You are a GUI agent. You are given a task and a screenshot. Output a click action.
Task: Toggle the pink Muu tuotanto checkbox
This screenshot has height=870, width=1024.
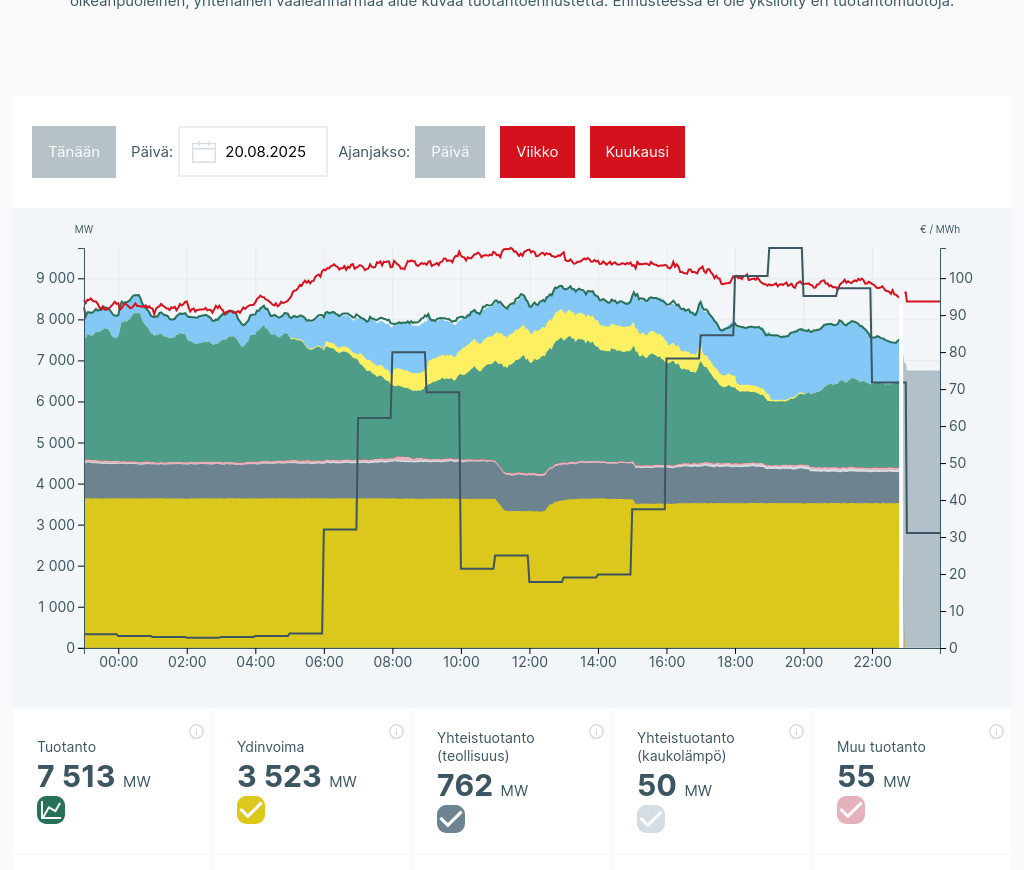(851, 810)
